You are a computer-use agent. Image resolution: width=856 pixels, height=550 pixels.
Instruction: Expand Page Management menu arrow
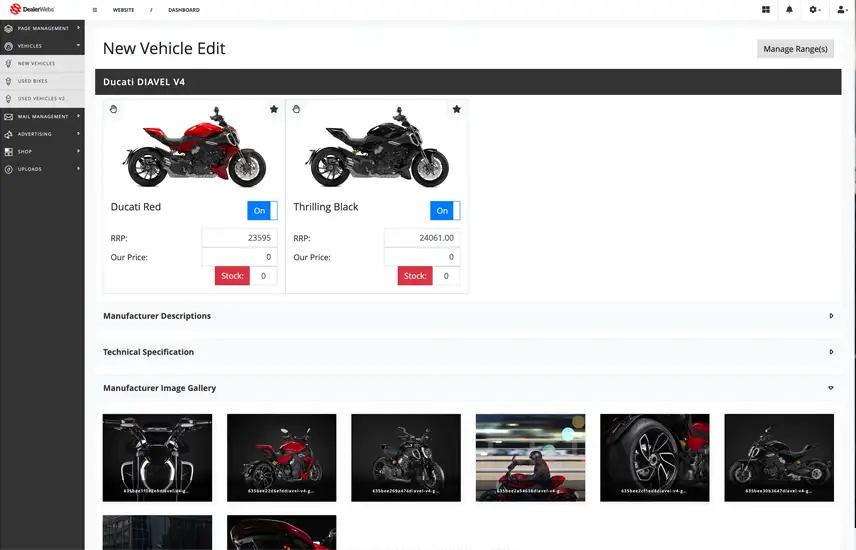[x=79, y=28]
